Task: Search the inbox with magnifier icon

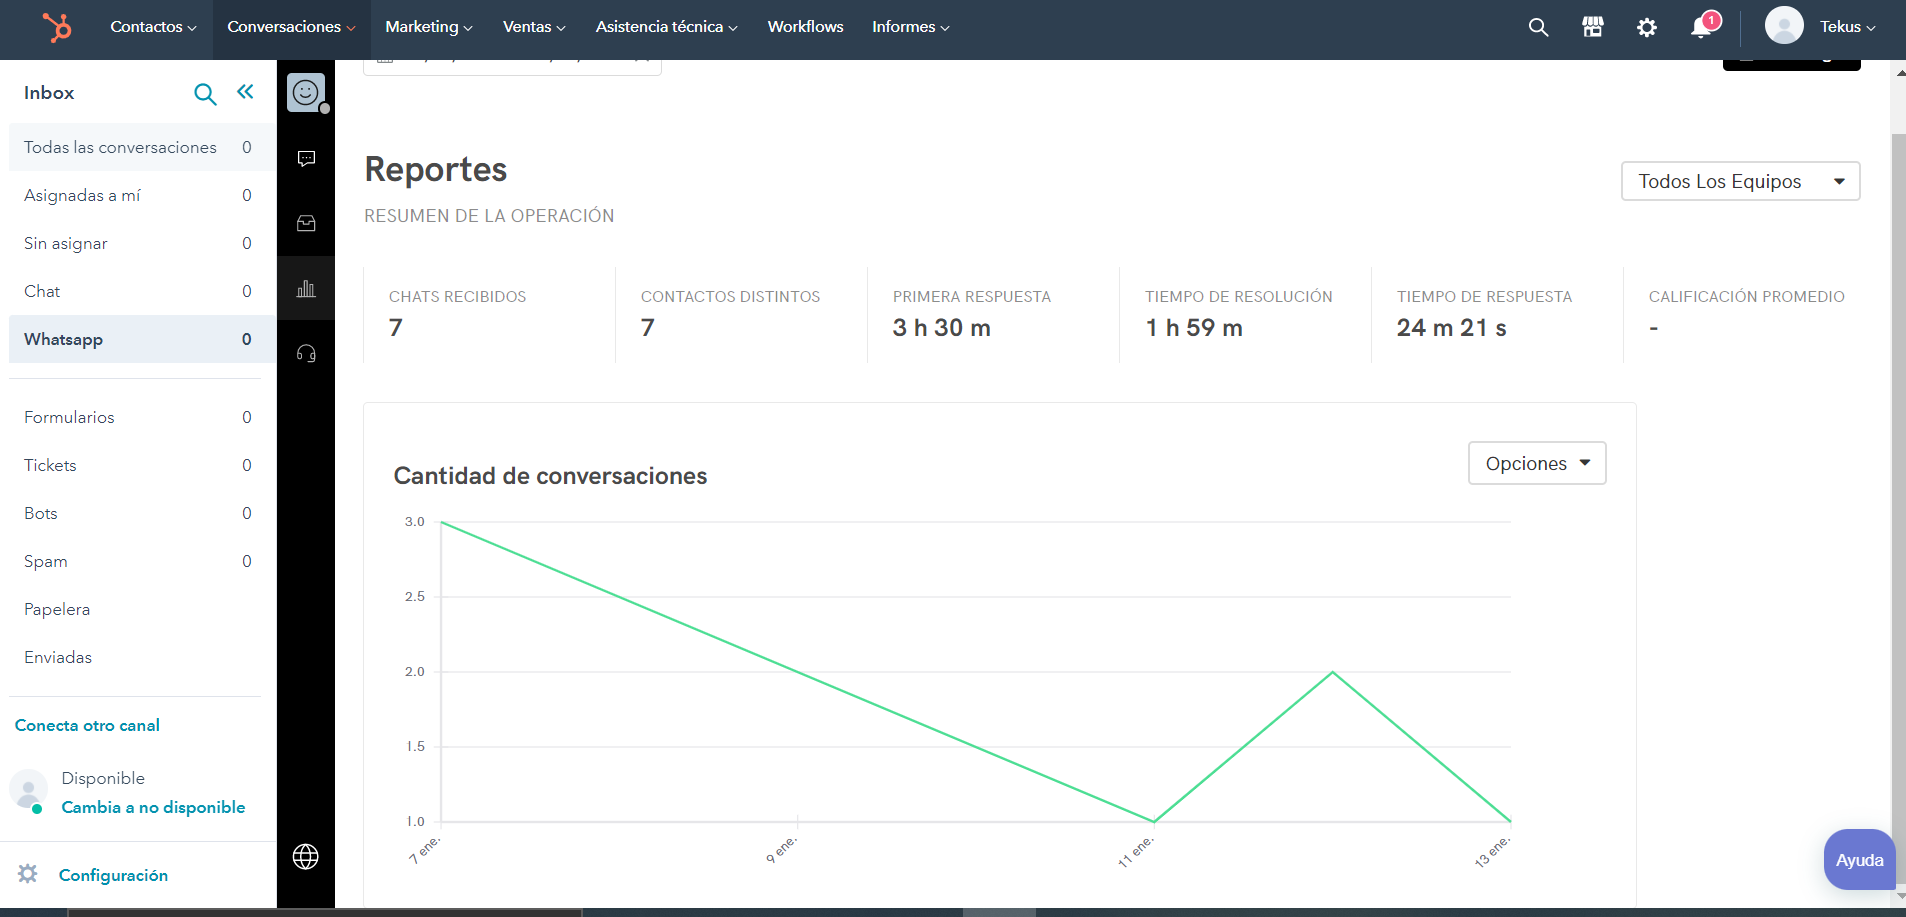Action: (204, 94)
